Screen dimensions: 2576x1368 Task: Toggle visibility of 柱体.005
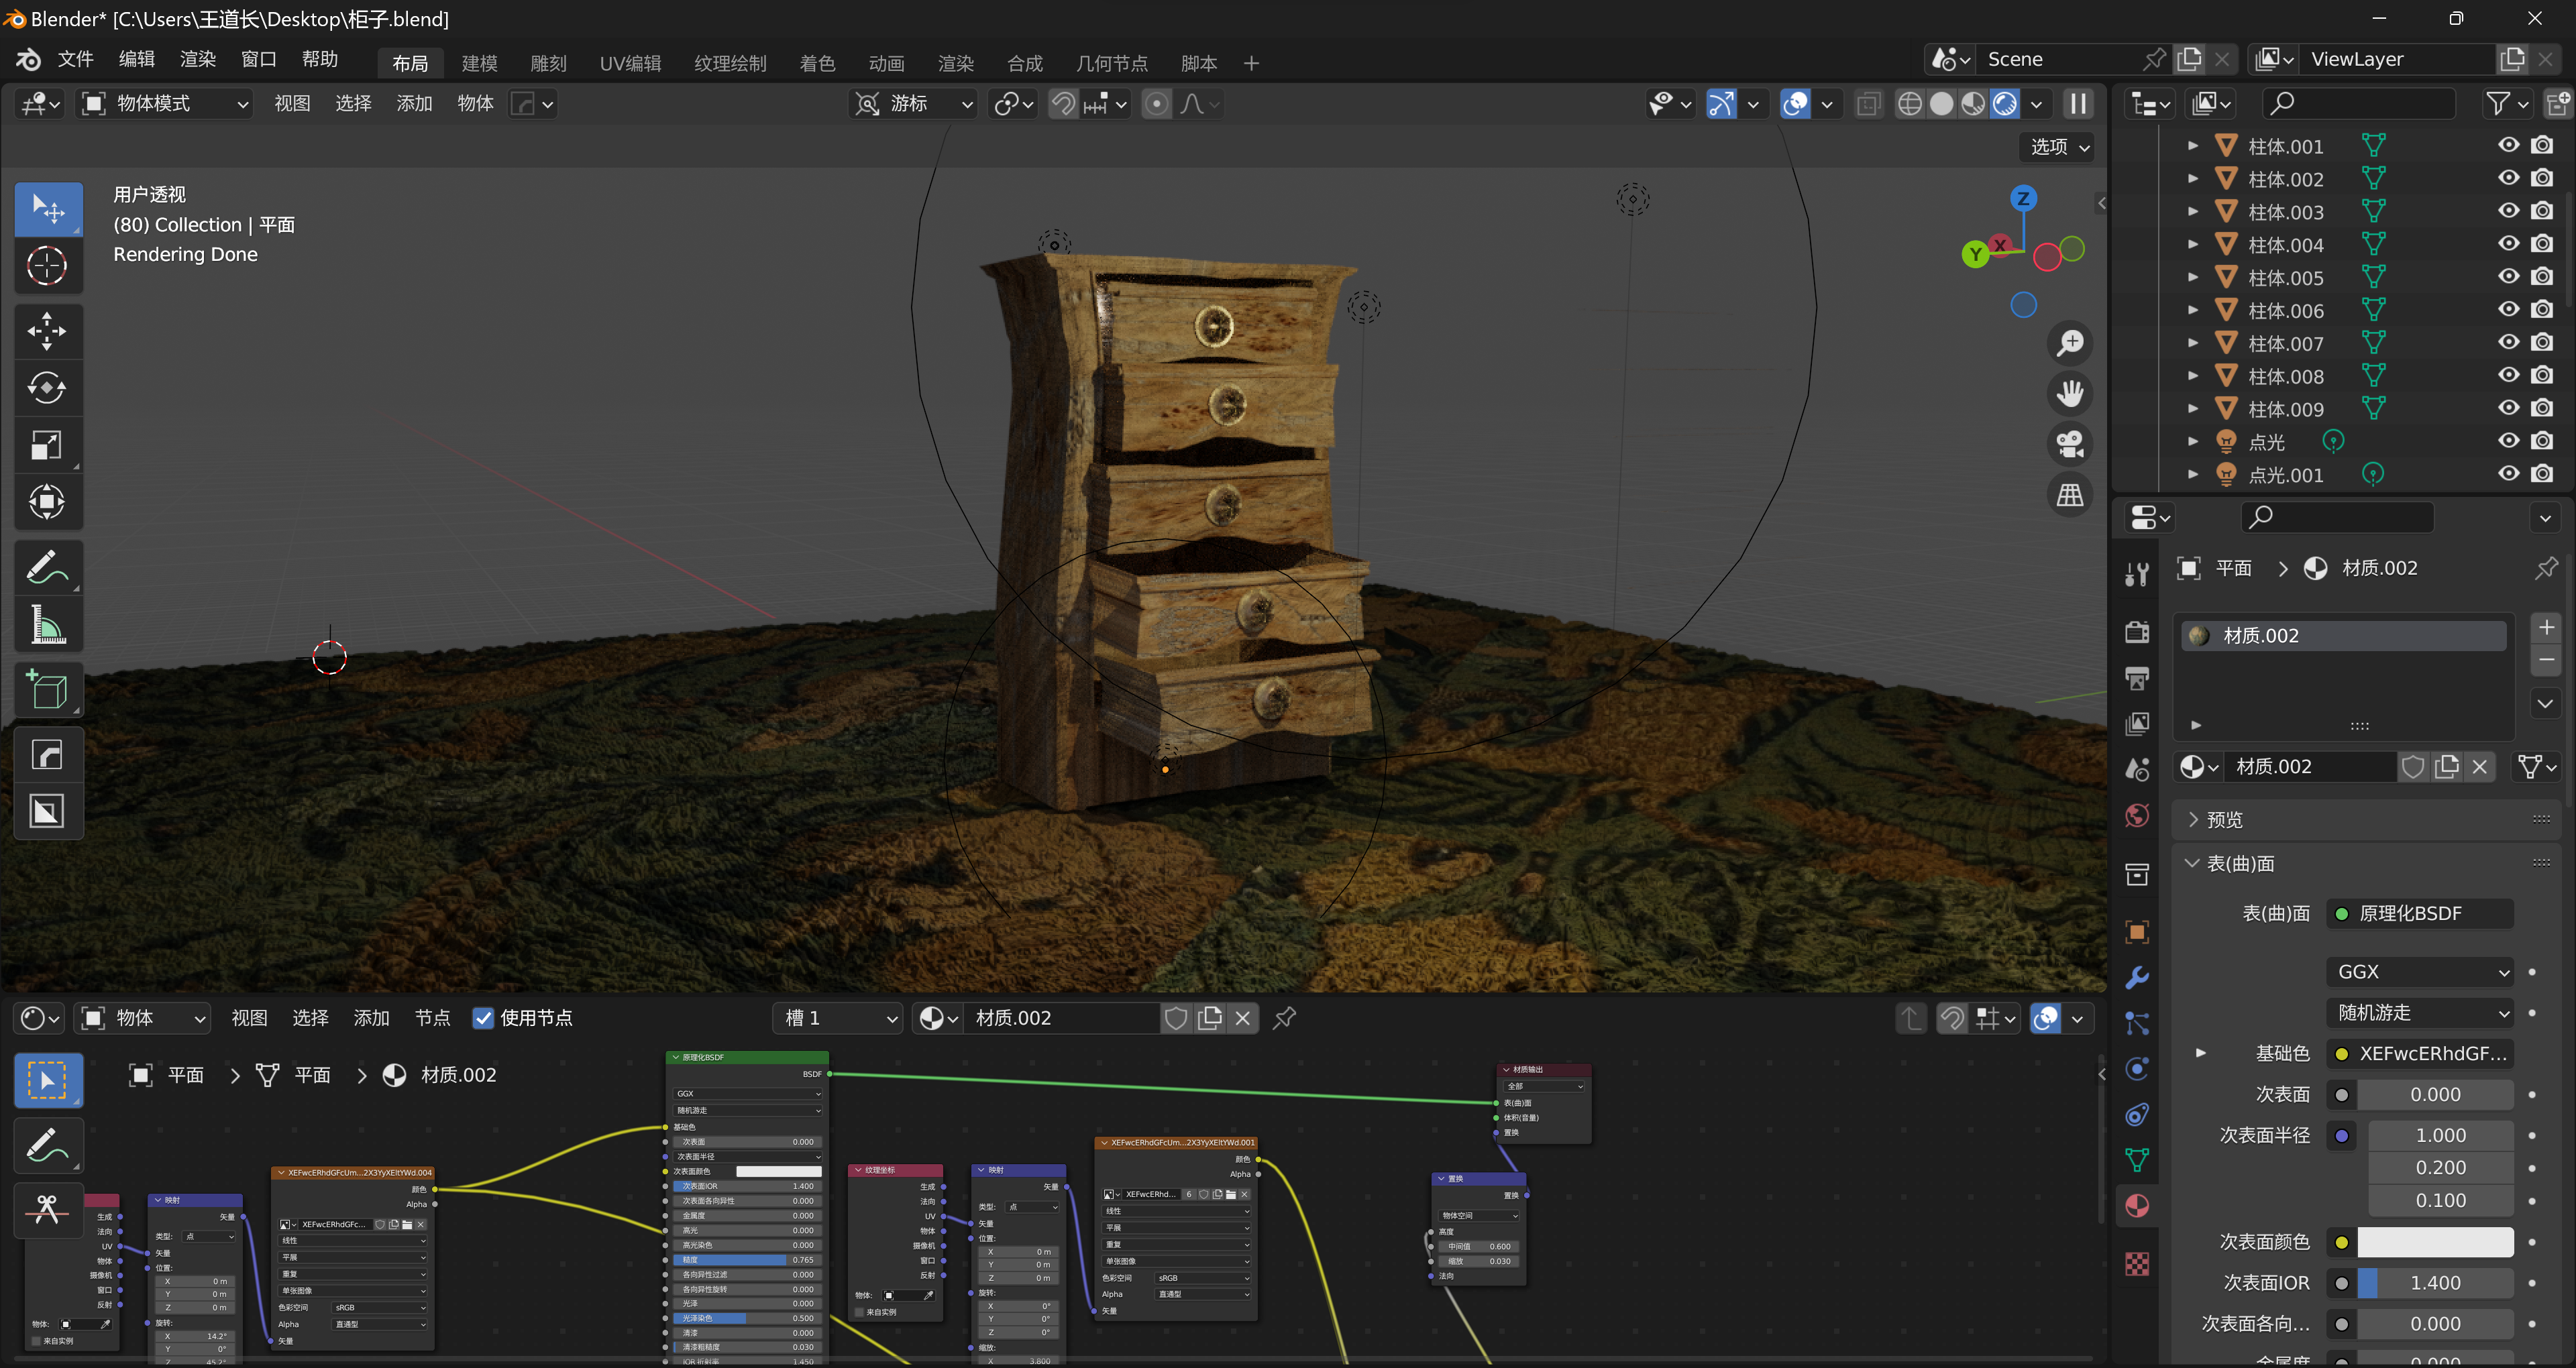click(x=2508, y=277)
